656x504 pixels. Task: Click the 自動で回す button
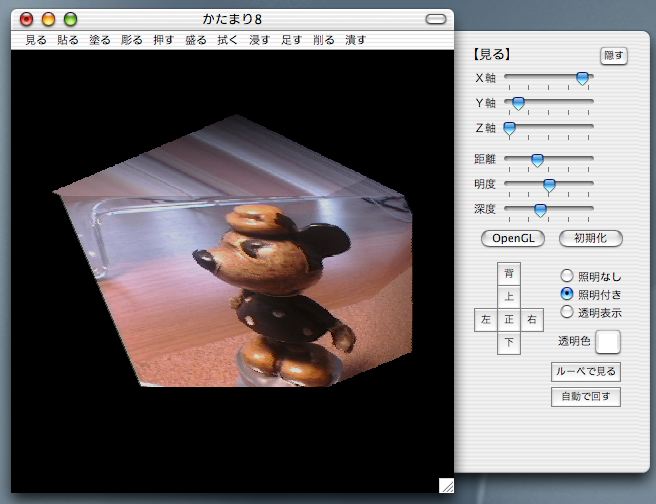click(586, 397)
